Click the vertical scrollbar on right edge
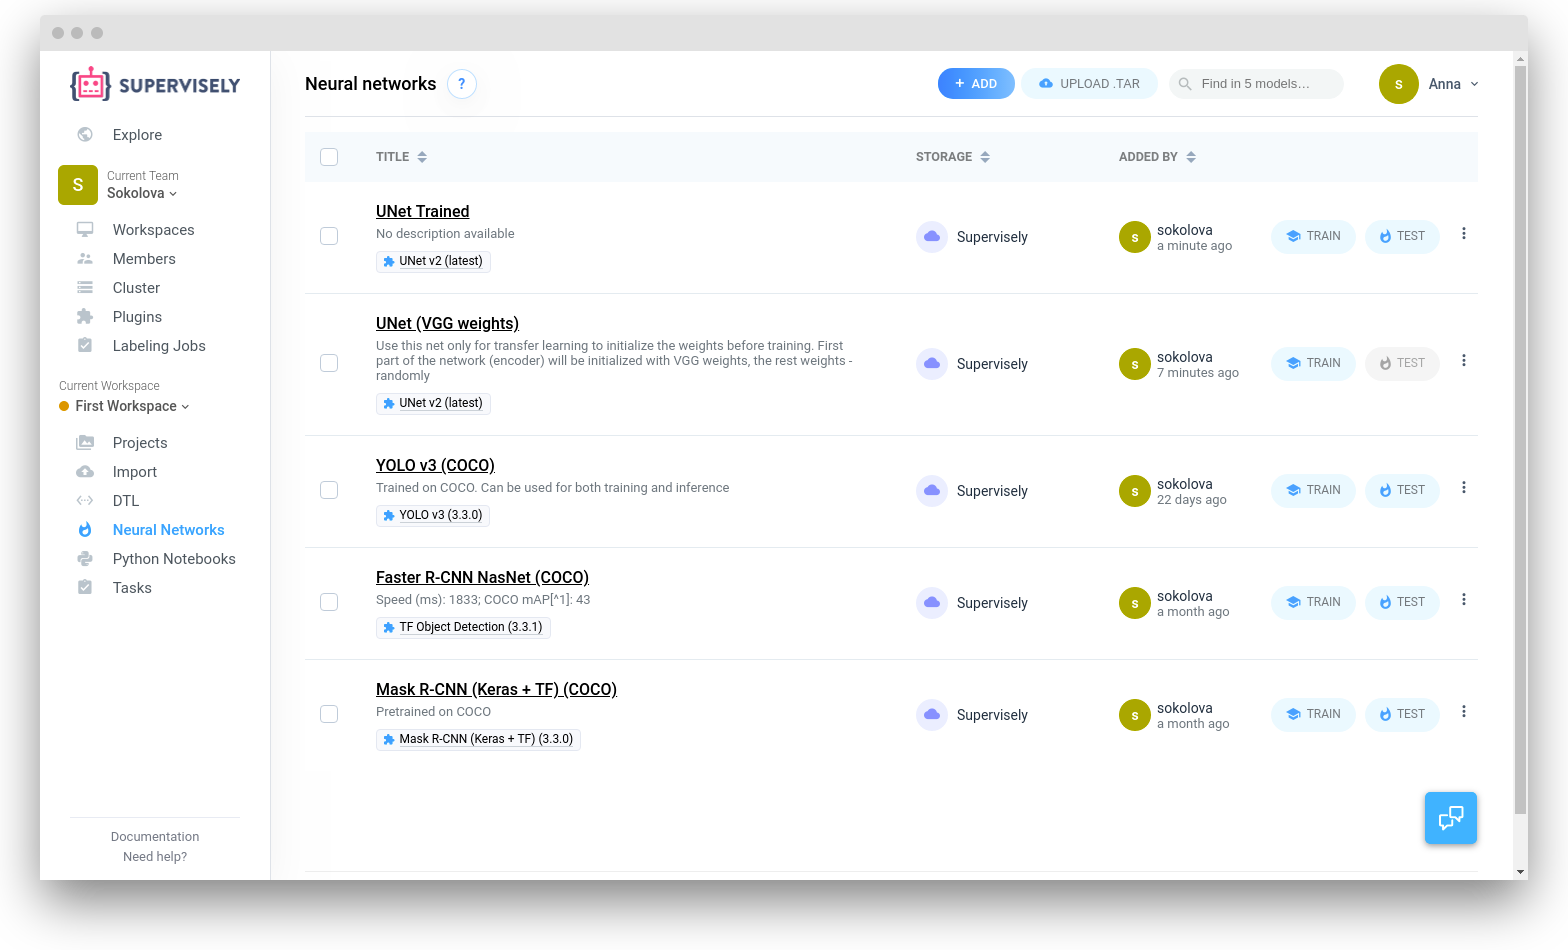The height and width of the screenshot is (950, 1568). pyautogui.click(x=1521, y=440)
